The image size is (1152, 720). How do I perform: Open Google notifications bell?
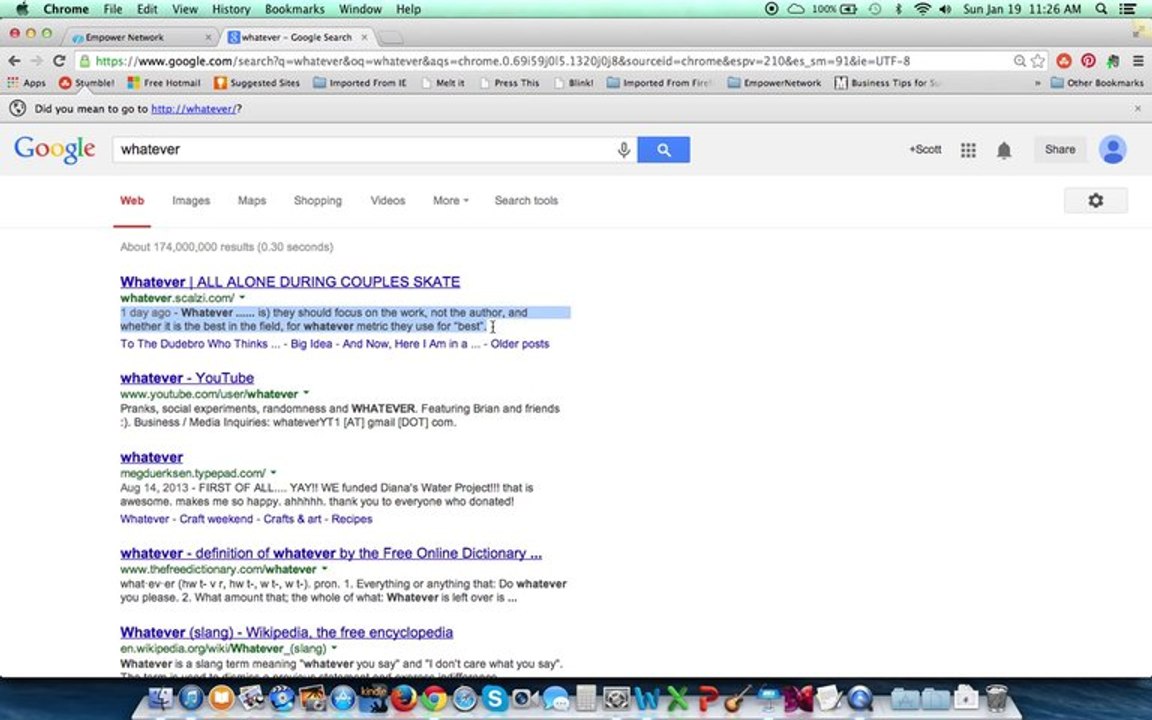coord(1004,151)
